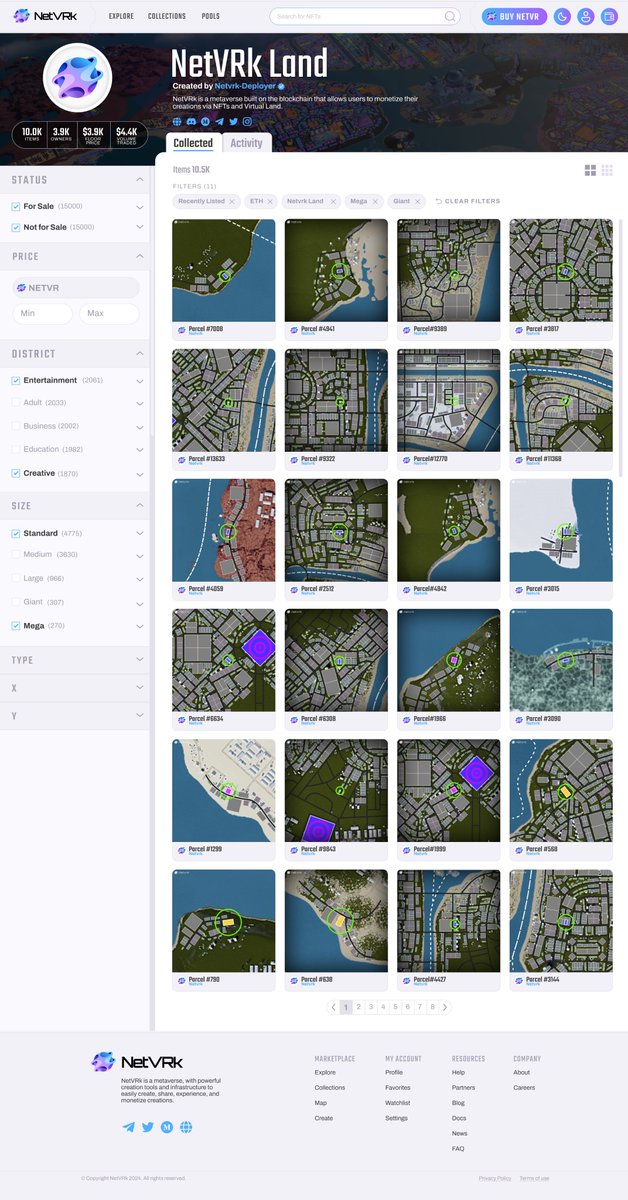Open the POOLS menu in header
The height and width of the screenshot is (1200, 628).
point(210,17)
